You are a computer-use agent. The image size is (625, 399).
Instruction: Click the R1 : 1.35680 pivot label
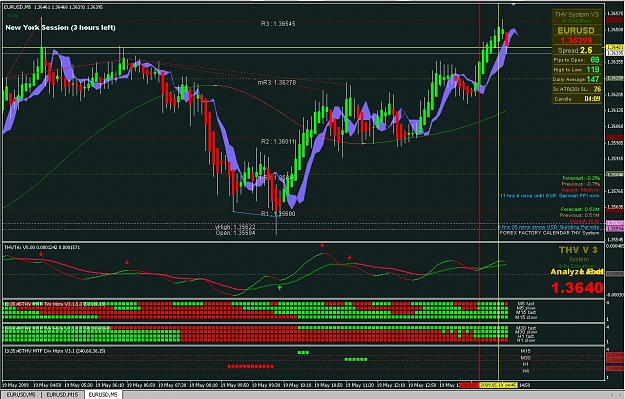click(278, 214)
